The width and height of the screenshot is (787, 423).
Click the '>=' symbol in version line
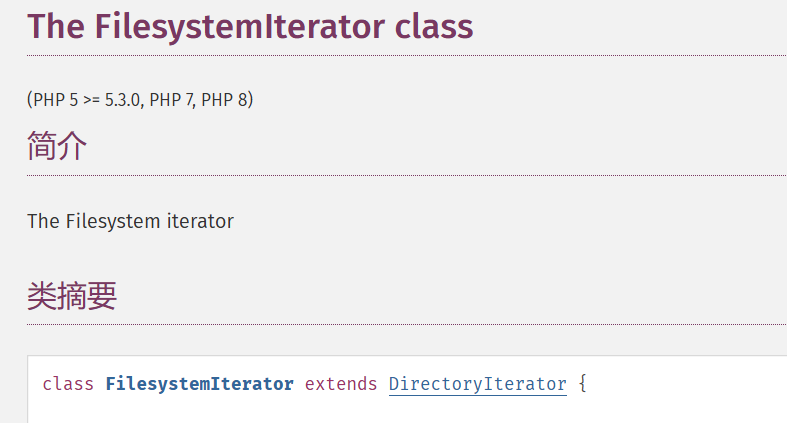coord(91,101)
